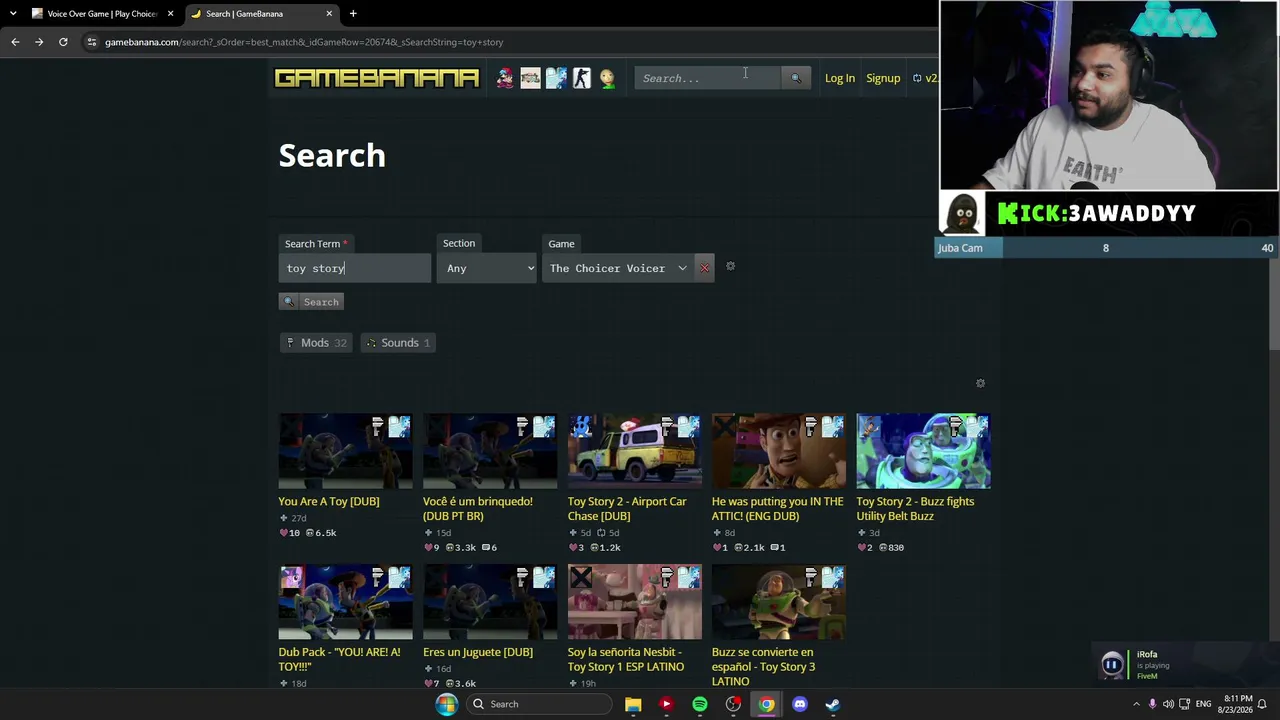Screen dimensions: 1280x720
Task: Open Steam from the taskbar
Action: [x=832, y=704]
